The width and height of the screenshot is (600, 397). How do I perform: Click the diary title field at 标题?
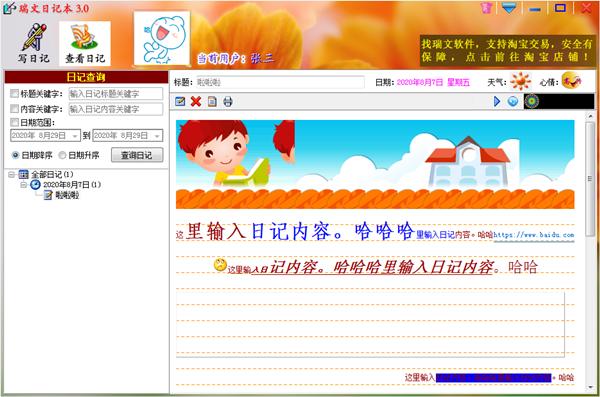pos(280,82)
